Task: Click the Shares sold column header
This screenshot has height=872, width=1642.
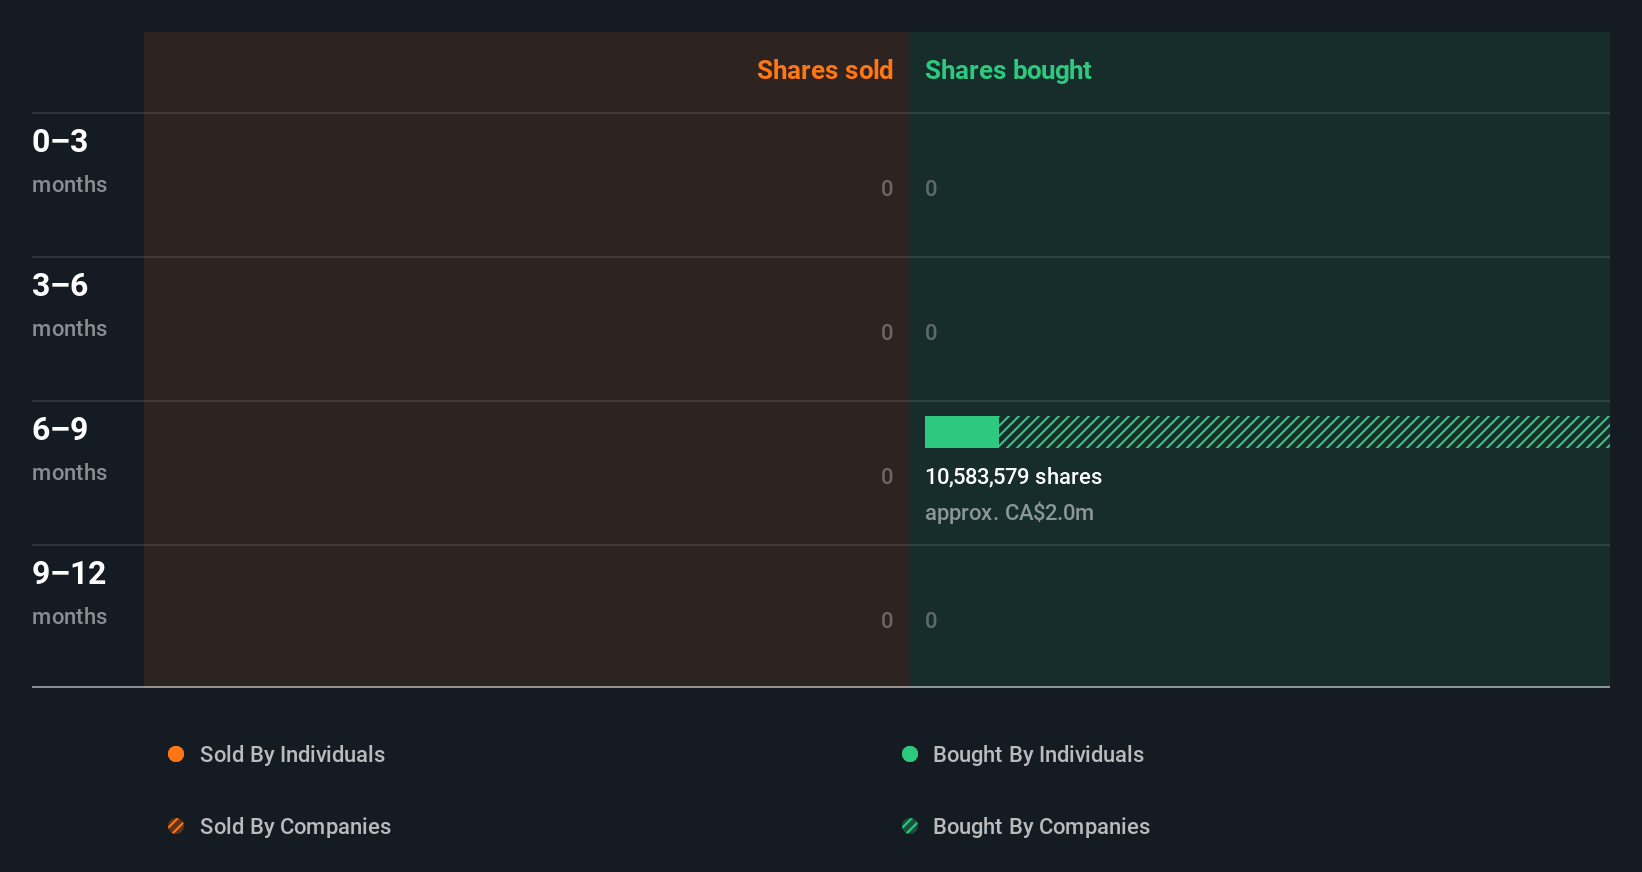Action: coord(825,70)
